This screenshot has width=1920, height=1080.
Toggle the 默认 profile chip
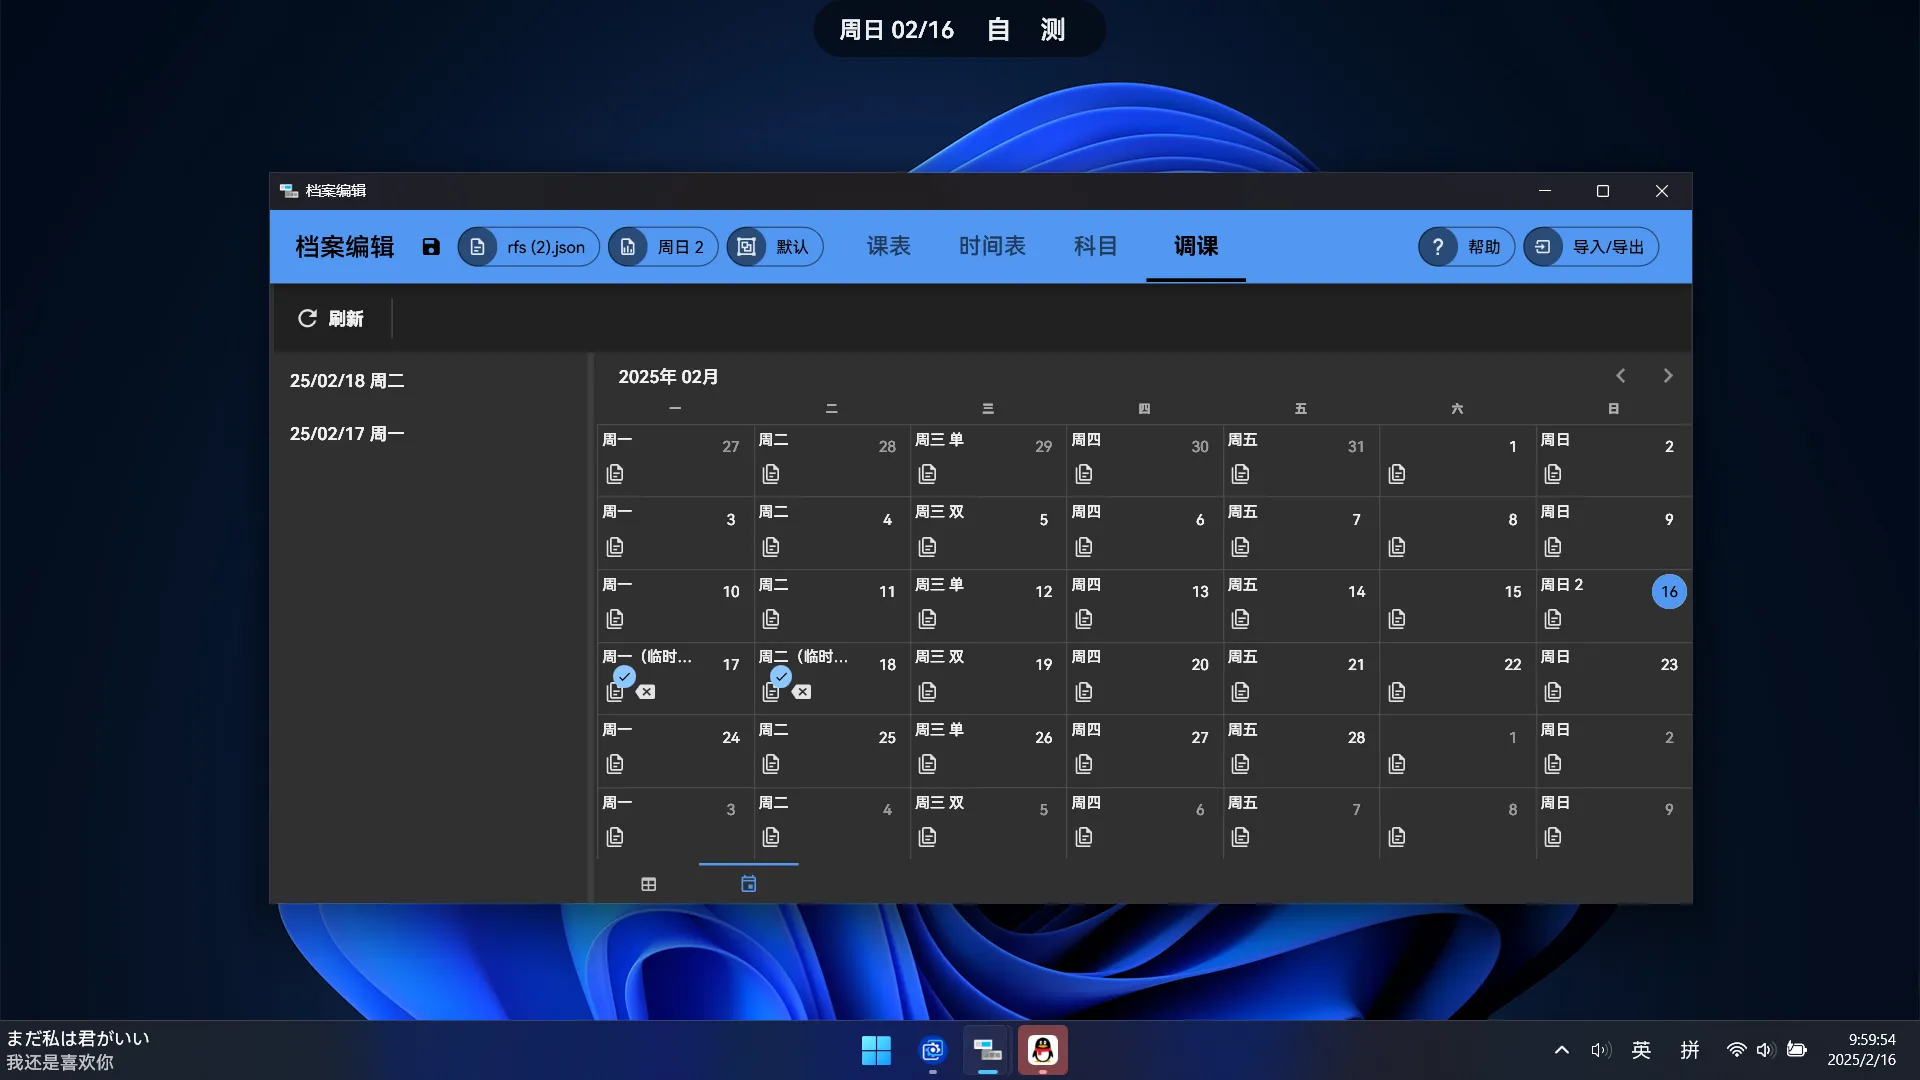click(x=775, y=247)
